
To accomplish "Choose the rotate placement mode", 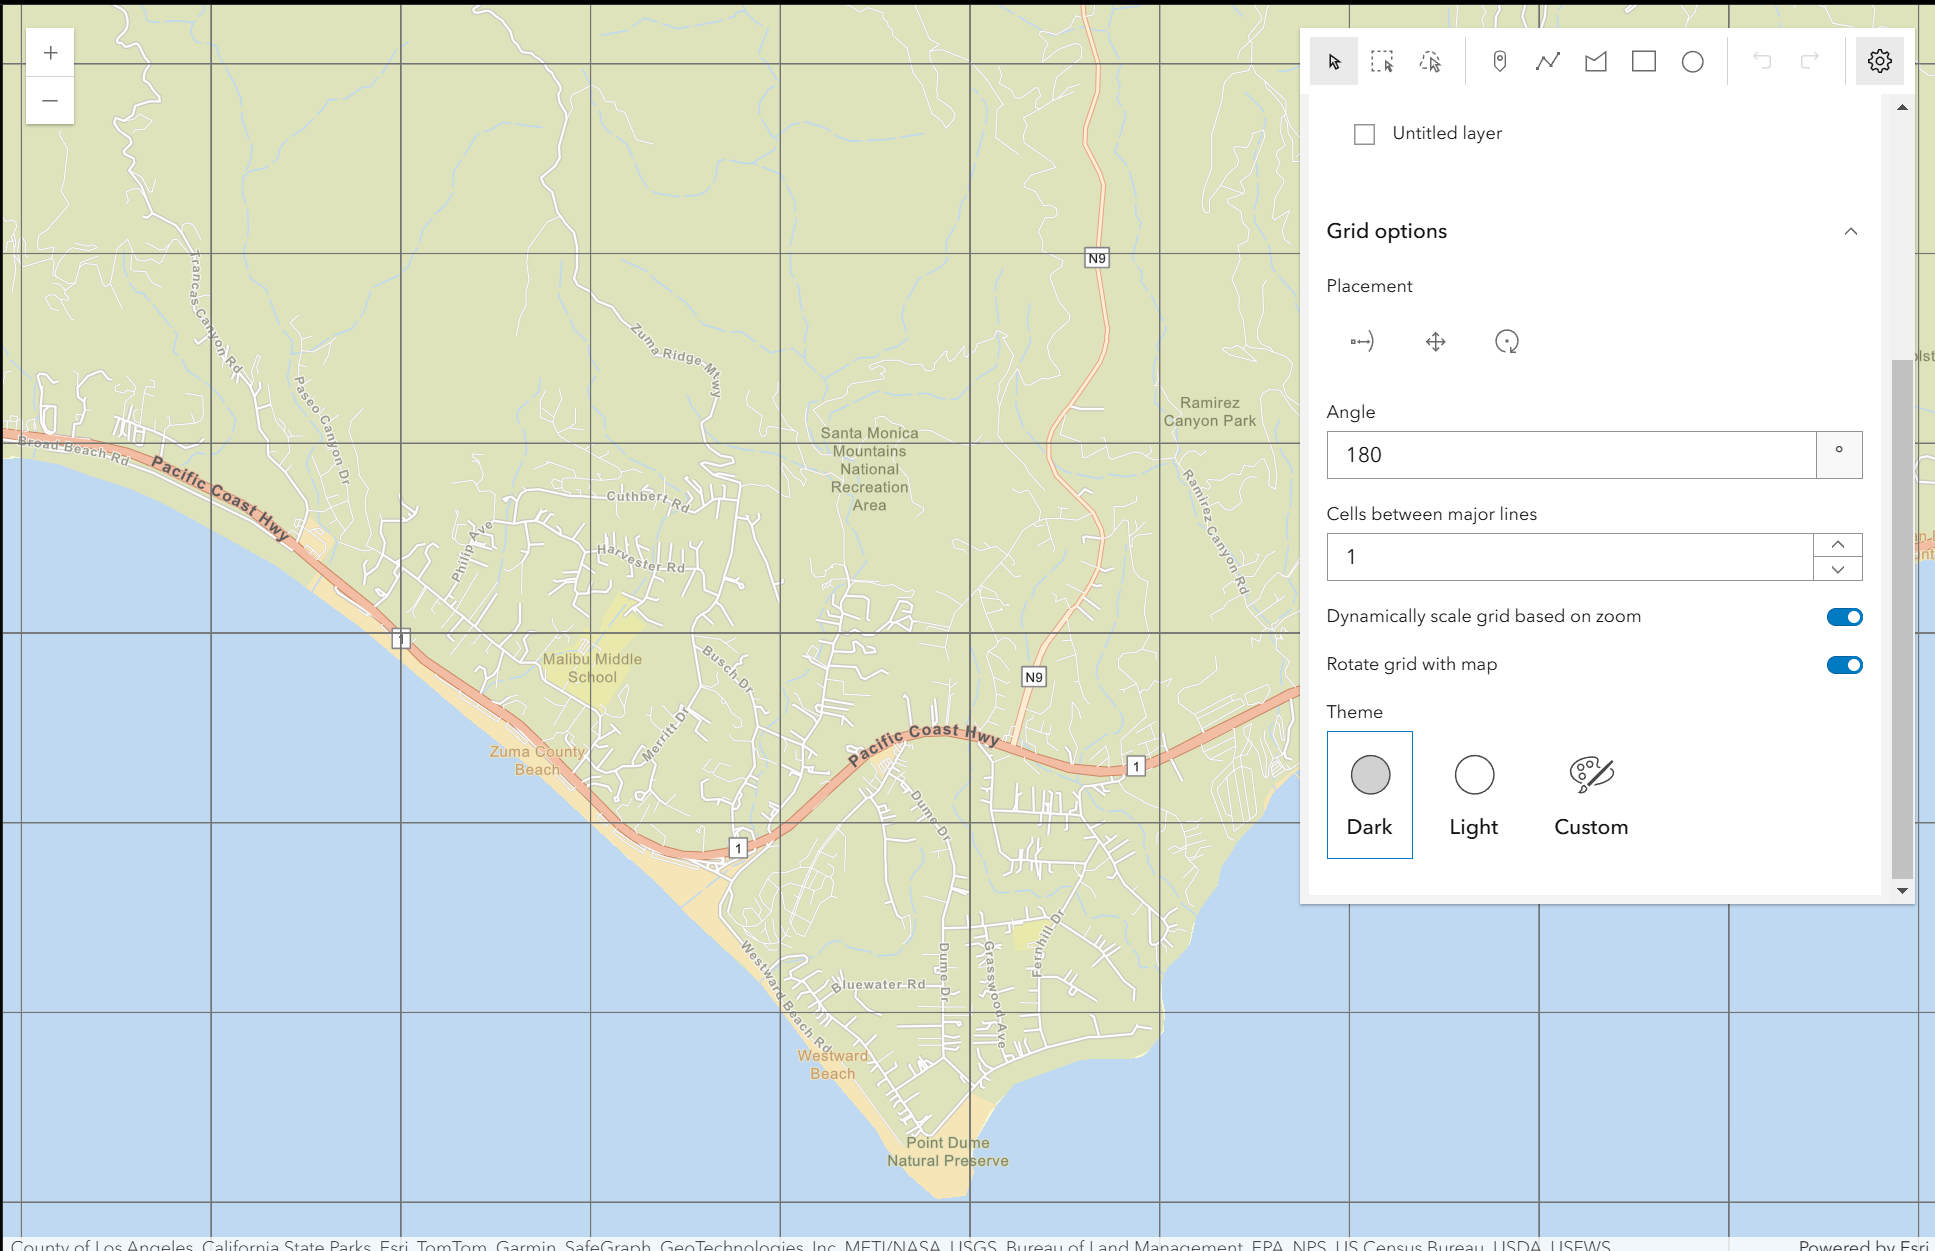I will coord(1507,341).
